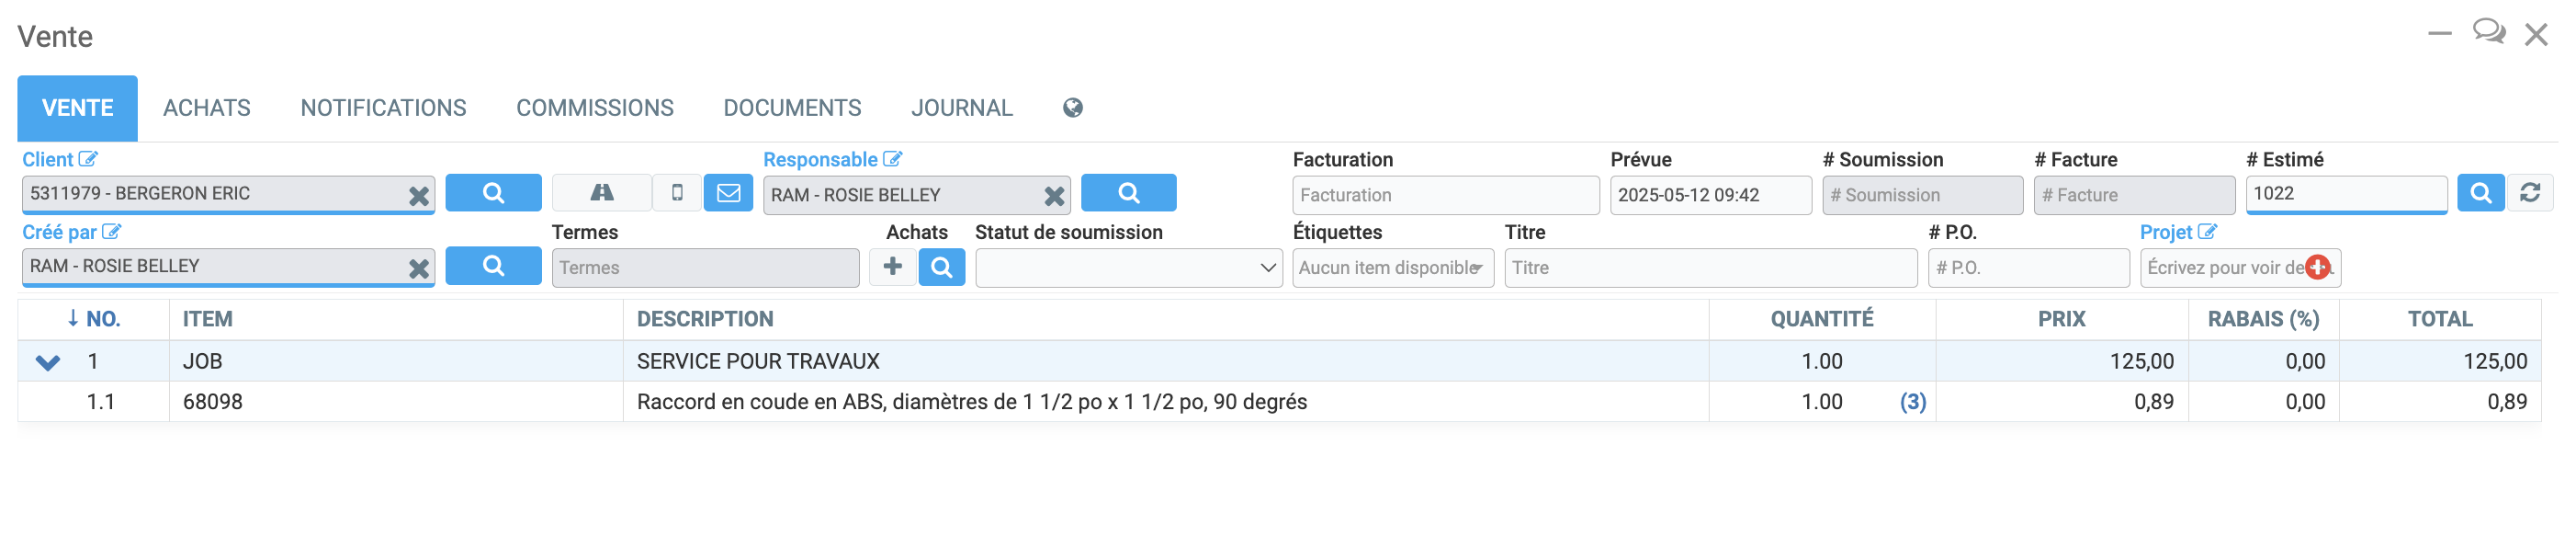Click the globe icon next to JOURNAL tab
This screenshot has height=559, width=2576.
(x=1072, y=108)
